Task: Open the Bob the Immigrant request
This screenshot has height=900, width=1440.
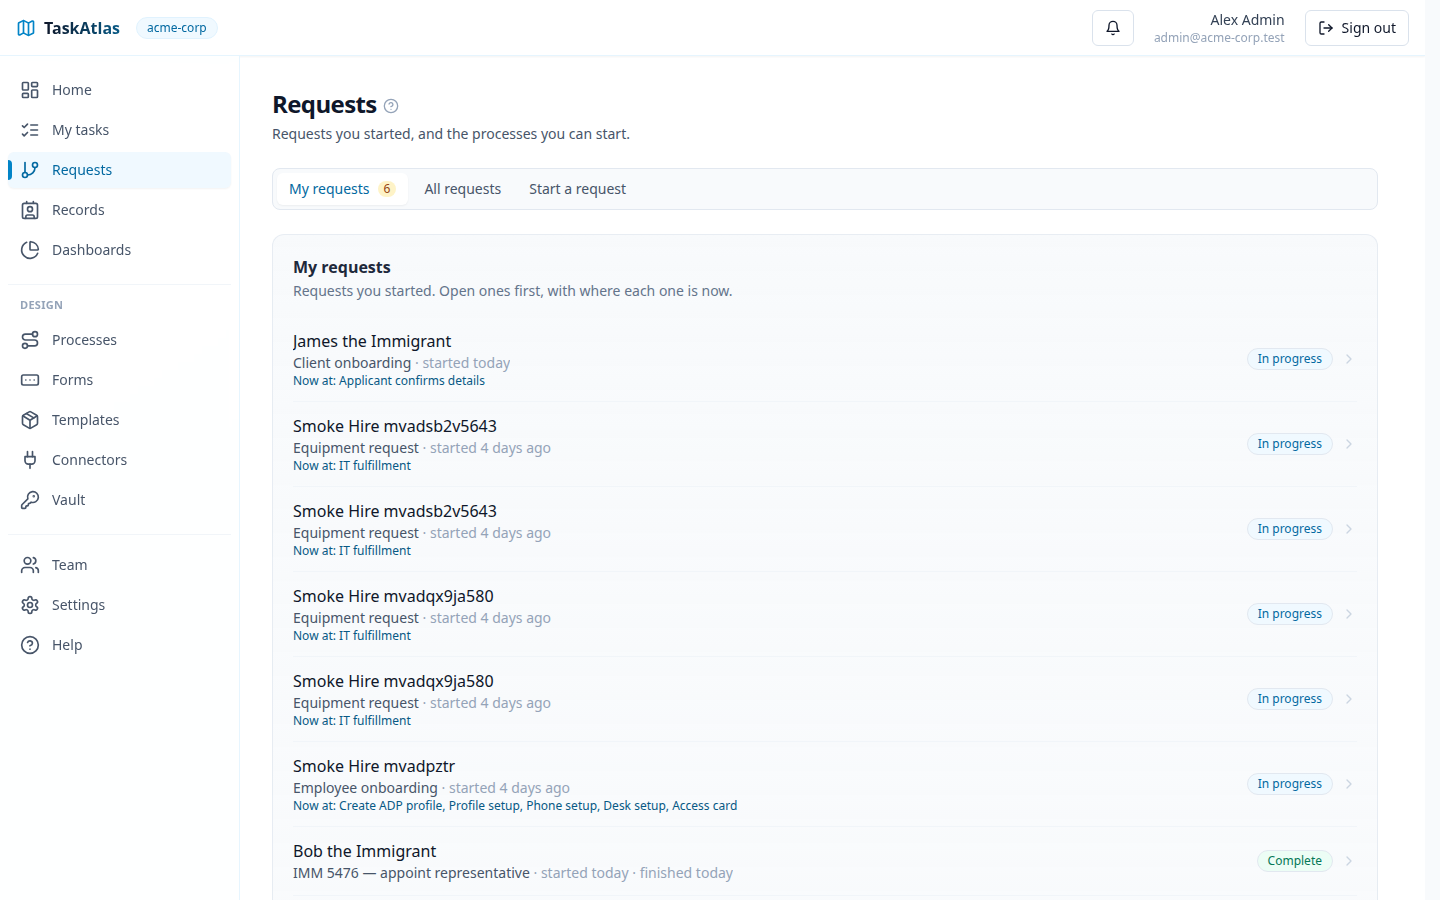Action: 824,861
